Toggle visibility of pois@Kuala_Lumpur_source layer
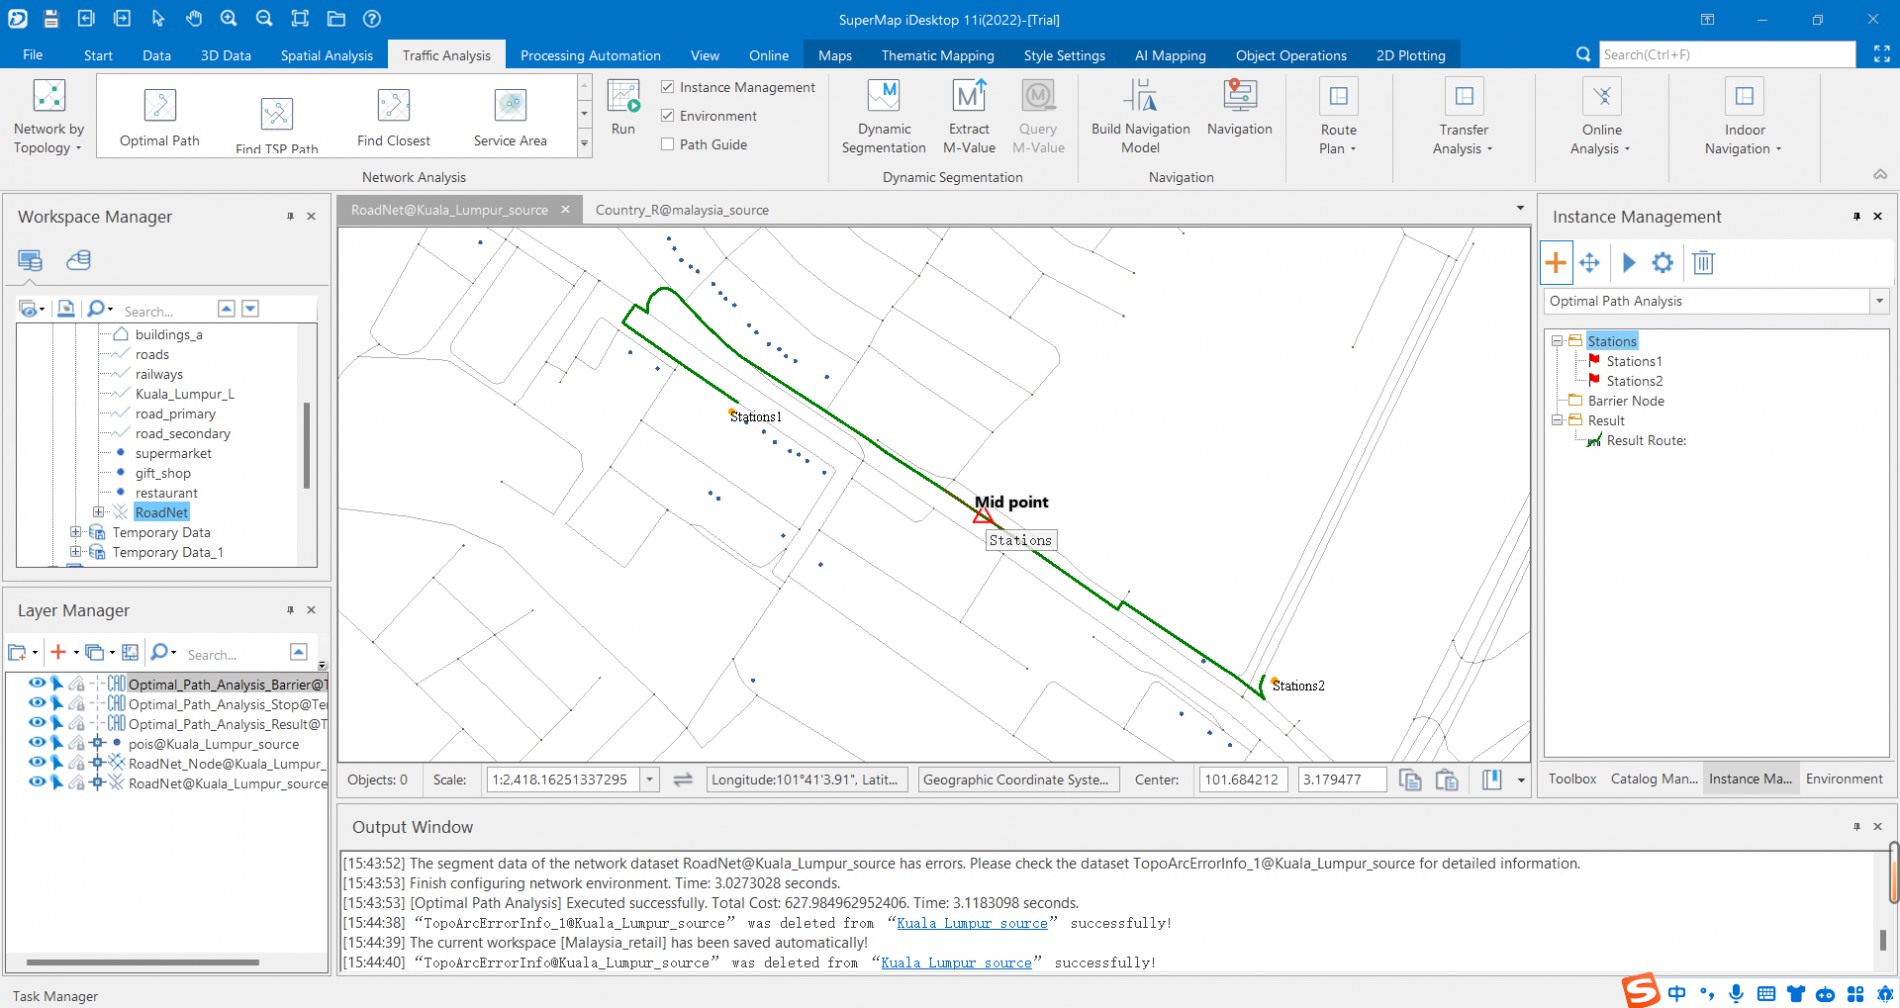Screen dimensions: 1900x1008 pos(37,743)
